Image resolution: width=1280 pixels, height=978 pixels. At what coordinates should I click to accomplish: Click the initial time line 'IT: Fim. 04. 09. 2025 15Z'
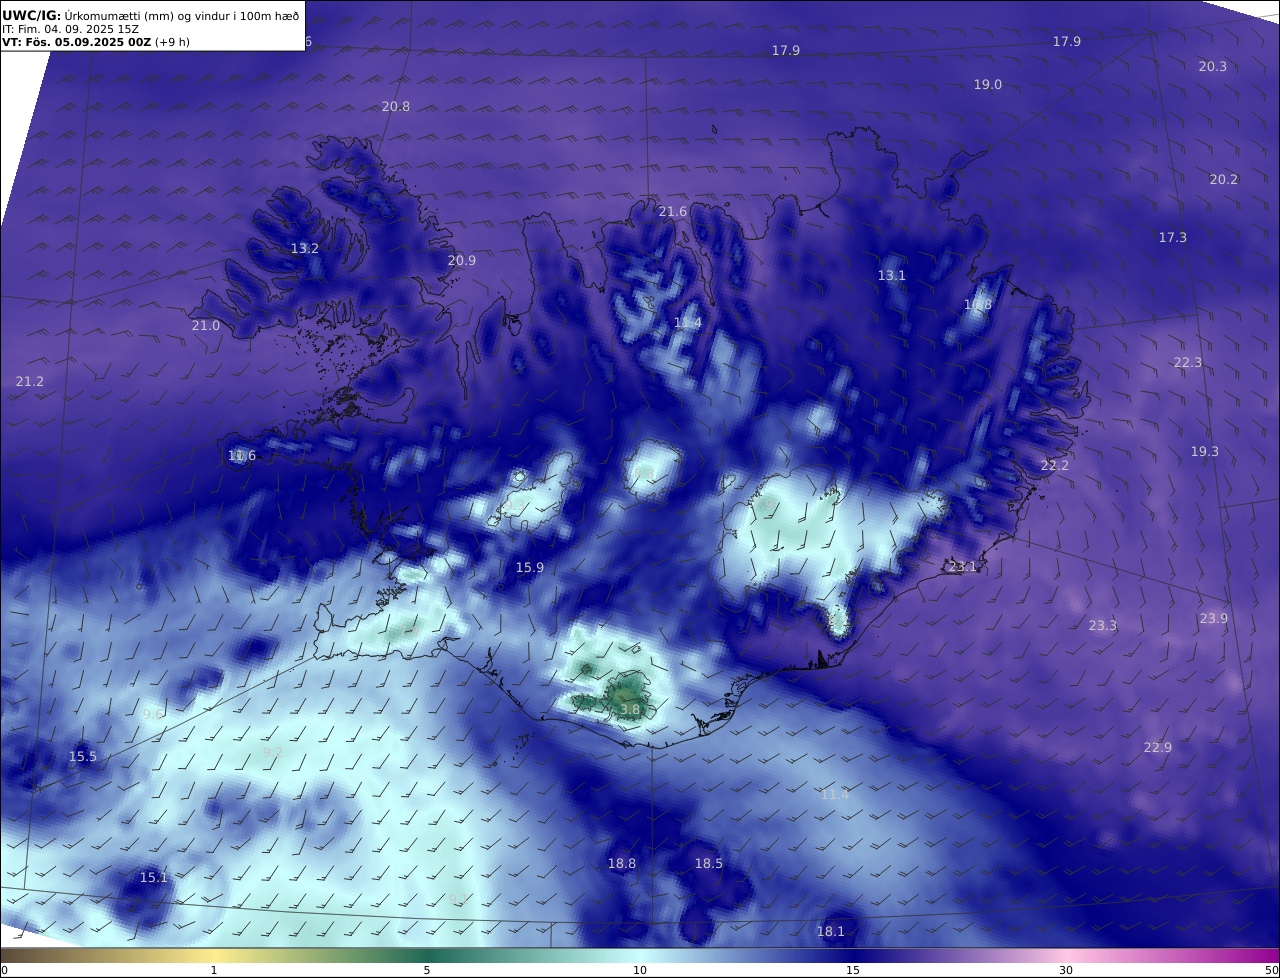point(71,29)
